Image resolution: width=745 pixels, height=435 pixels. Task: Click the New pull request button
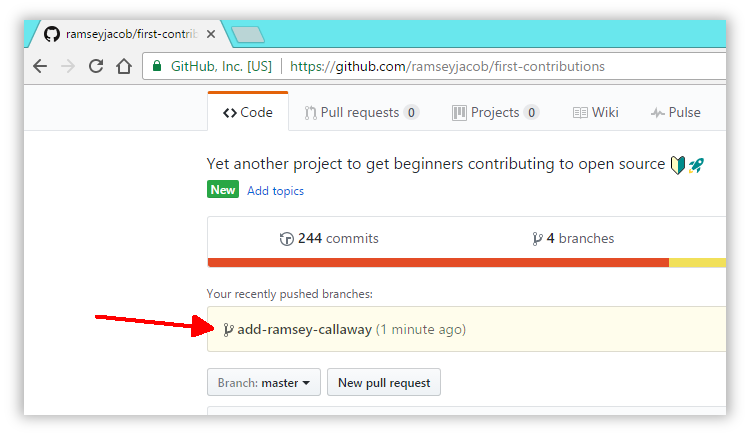tap(384, 382)
